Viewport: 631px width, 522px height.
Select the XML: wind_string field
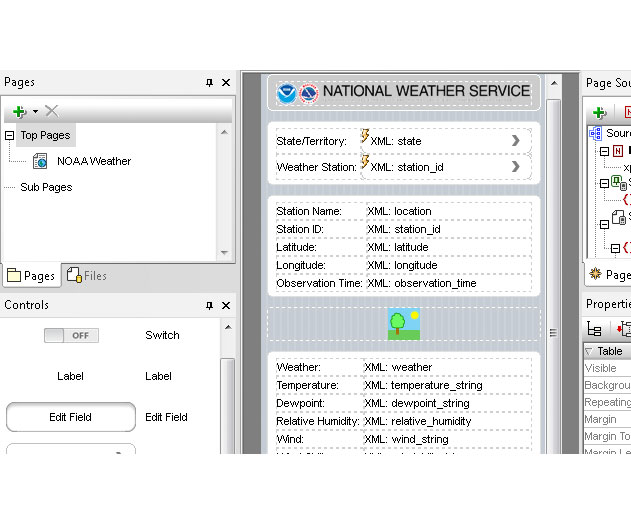pos(447,439)
